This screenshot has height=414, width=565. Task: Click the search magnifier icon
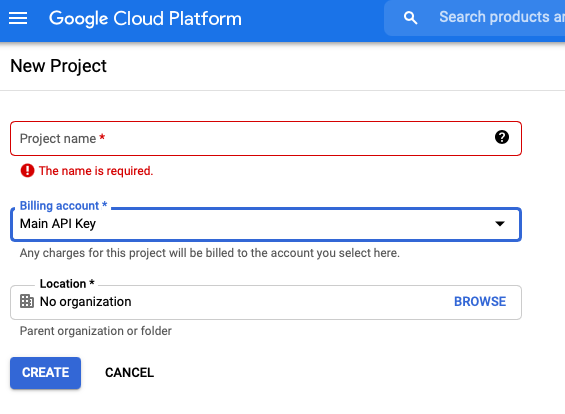(x=410, y=18)
